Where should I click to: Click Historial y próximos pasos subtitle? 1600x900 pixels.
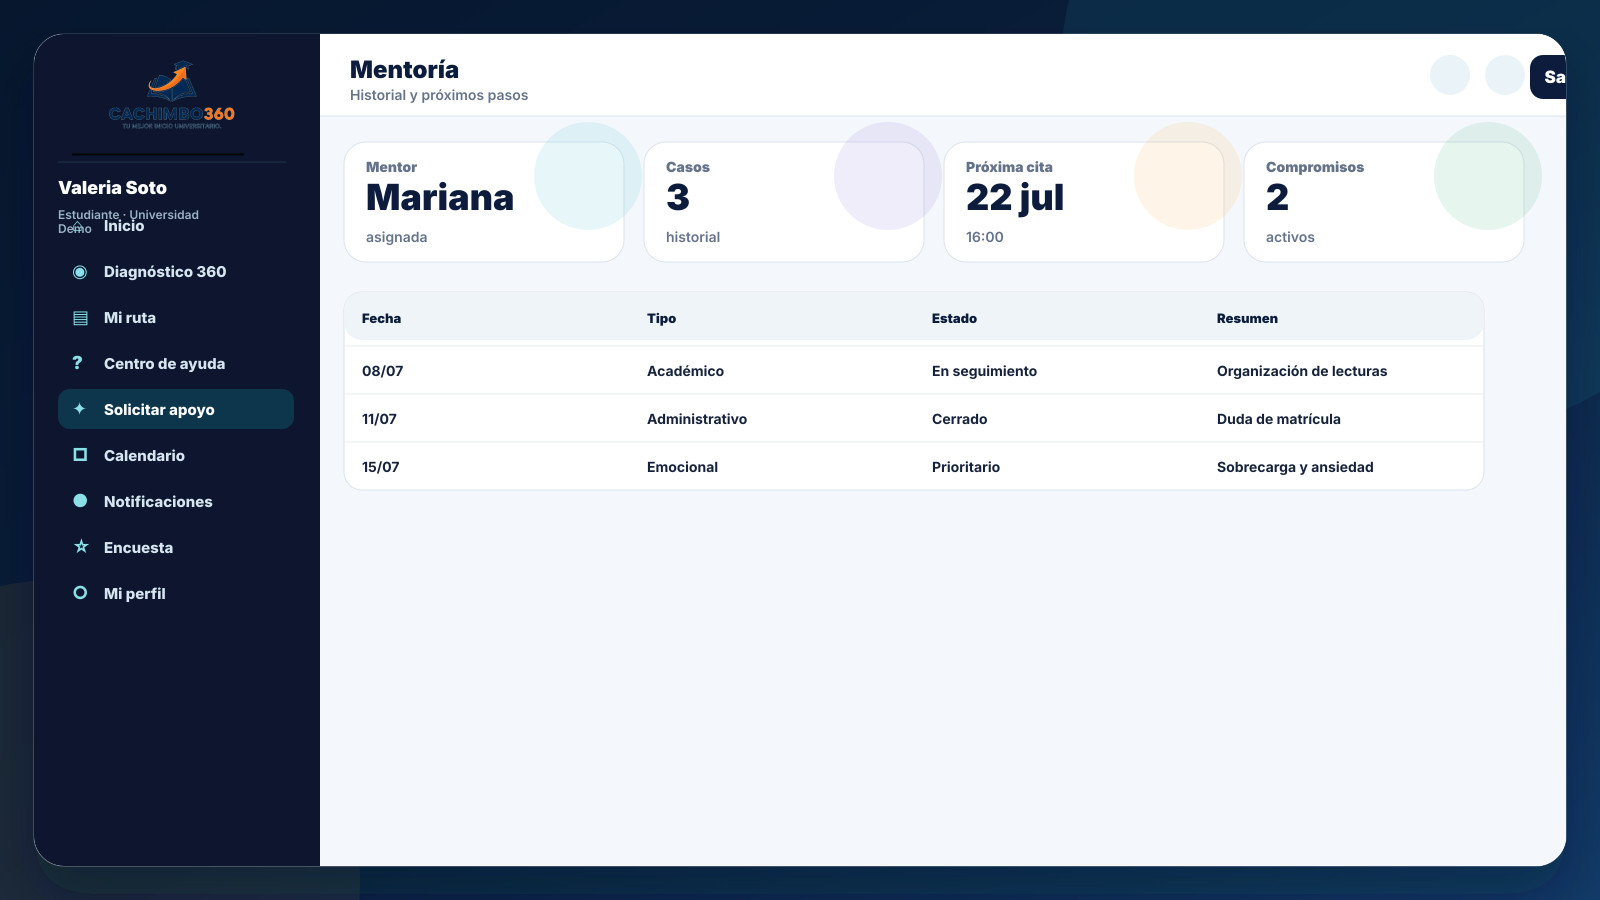(439, 95)
